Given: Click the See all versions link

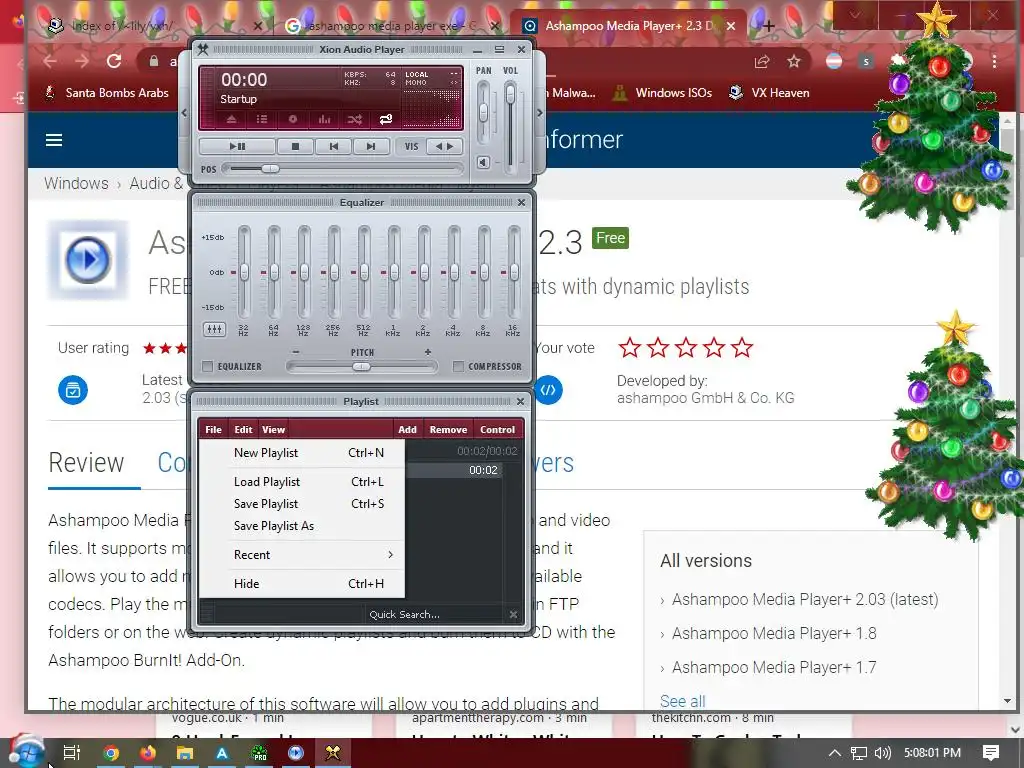Looking at the screenshot, I should pyautogui.click(x=682, y=701).
